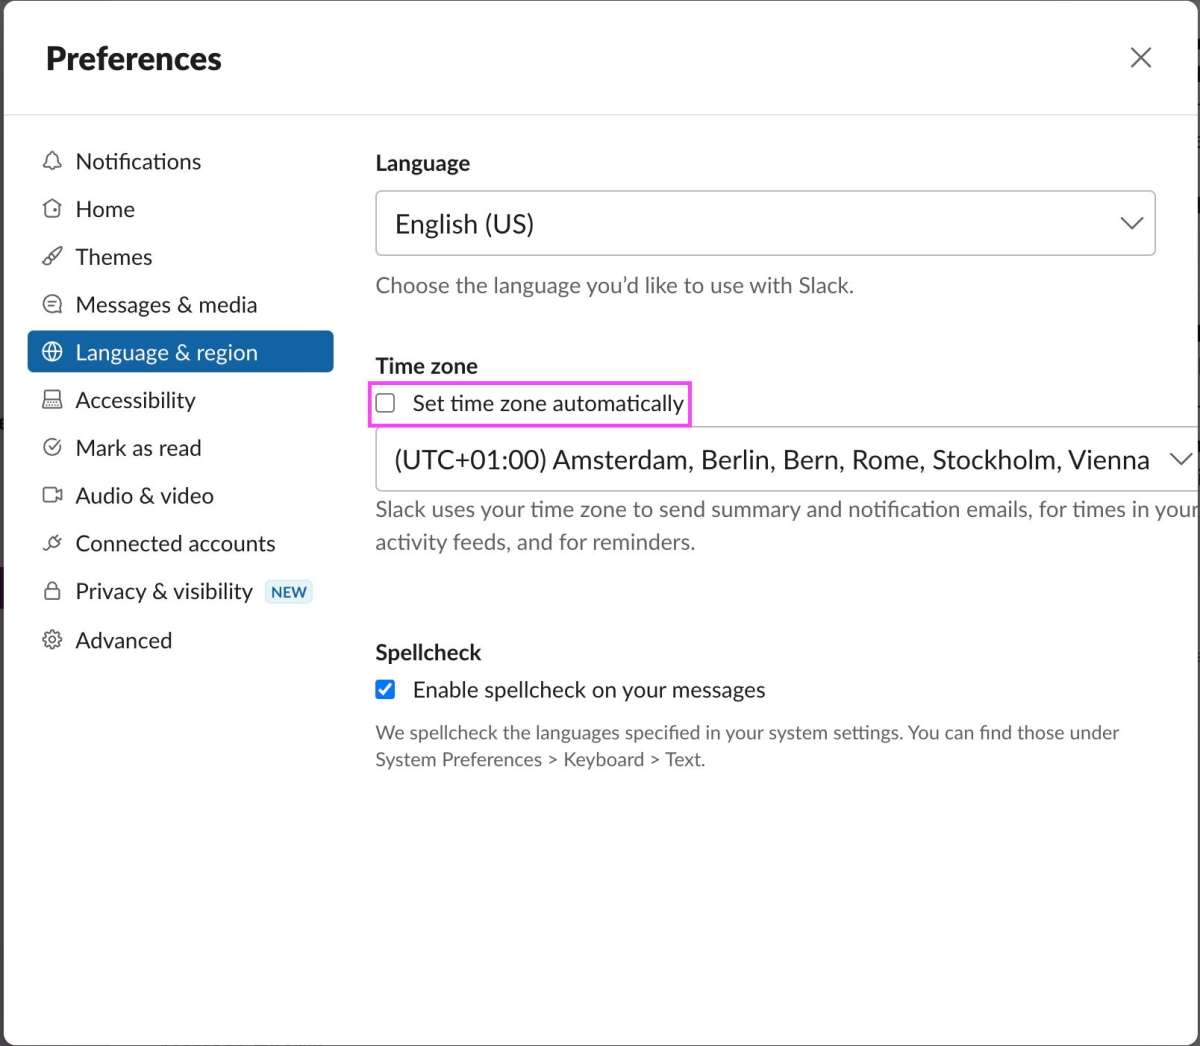
Task: Click the chevron arrow of Language dropdown
Action: click(x=1131, y=223)
